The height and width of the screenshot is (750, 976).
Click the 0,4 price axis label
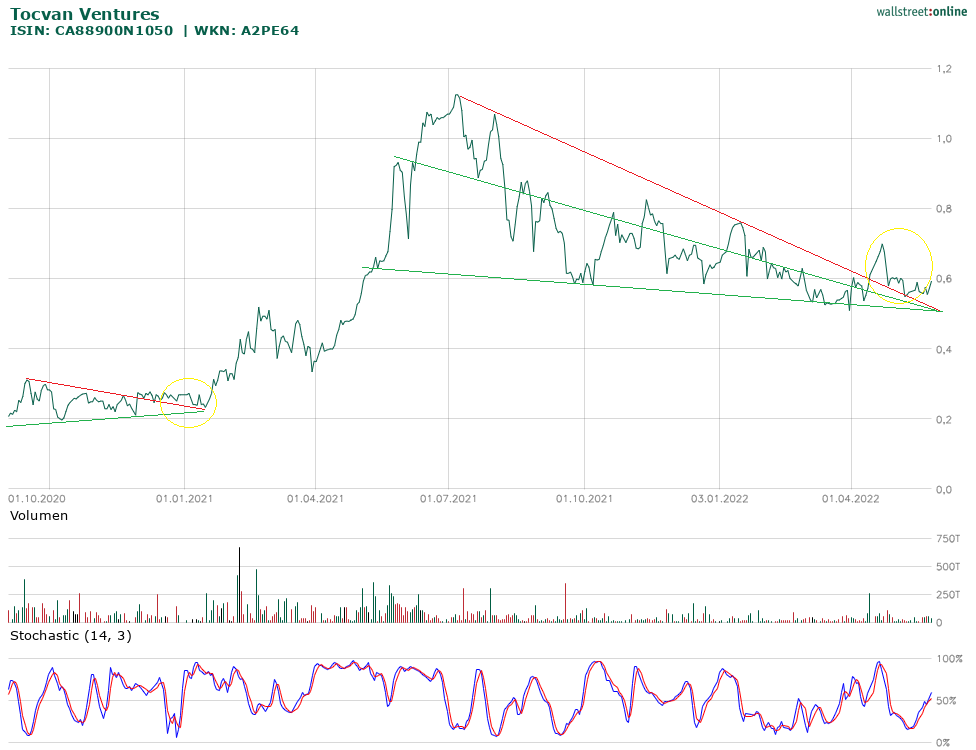(944, 349)
